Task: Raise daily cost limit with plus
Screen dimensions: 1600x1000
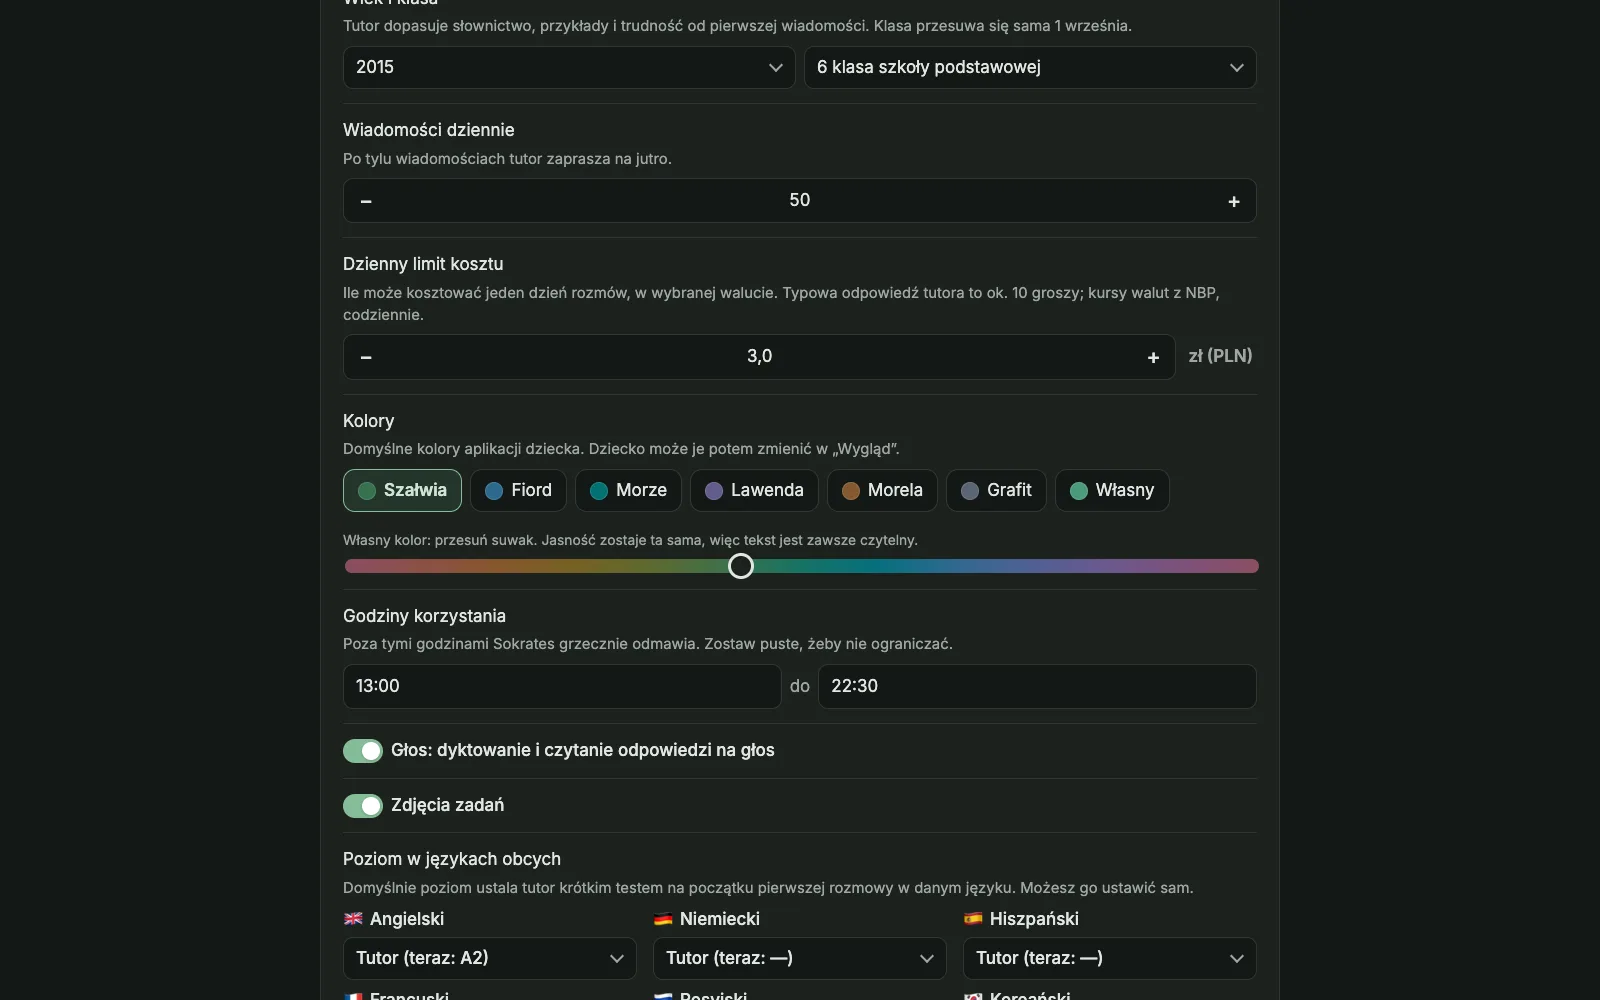Action: (1153, 357)
